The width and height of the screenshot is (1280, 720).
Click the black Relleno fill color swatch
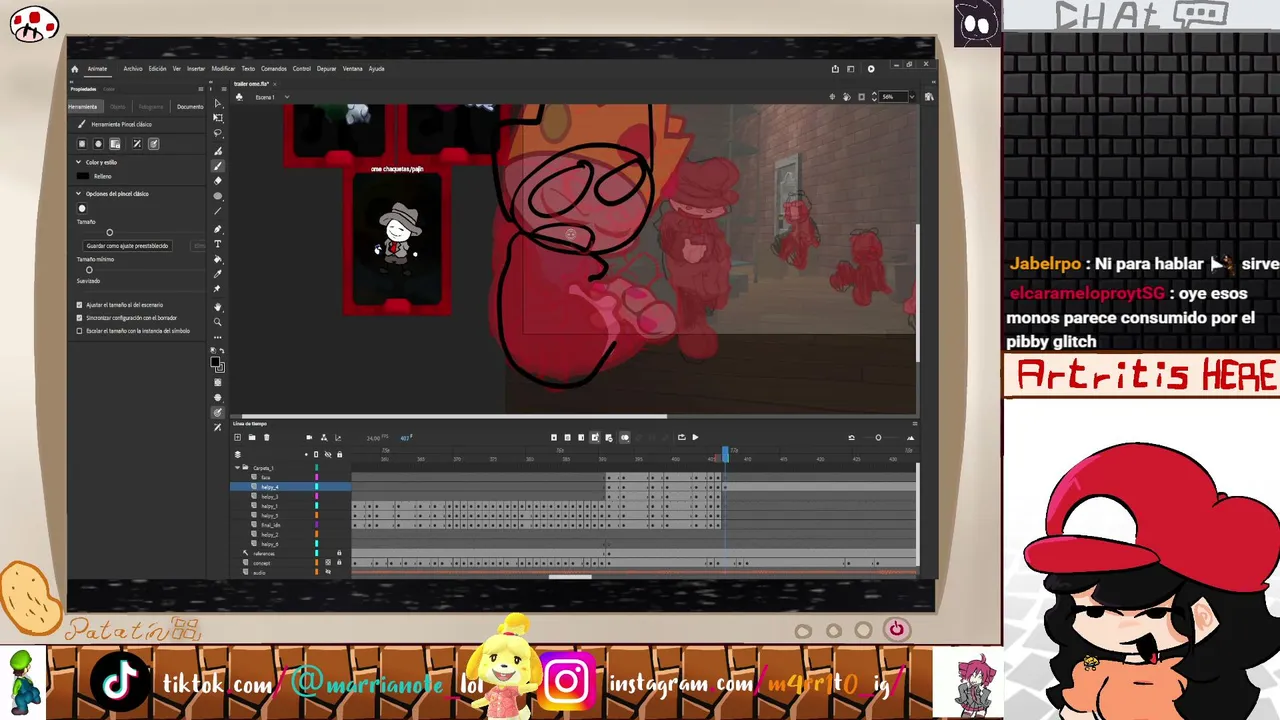[84, 176]
